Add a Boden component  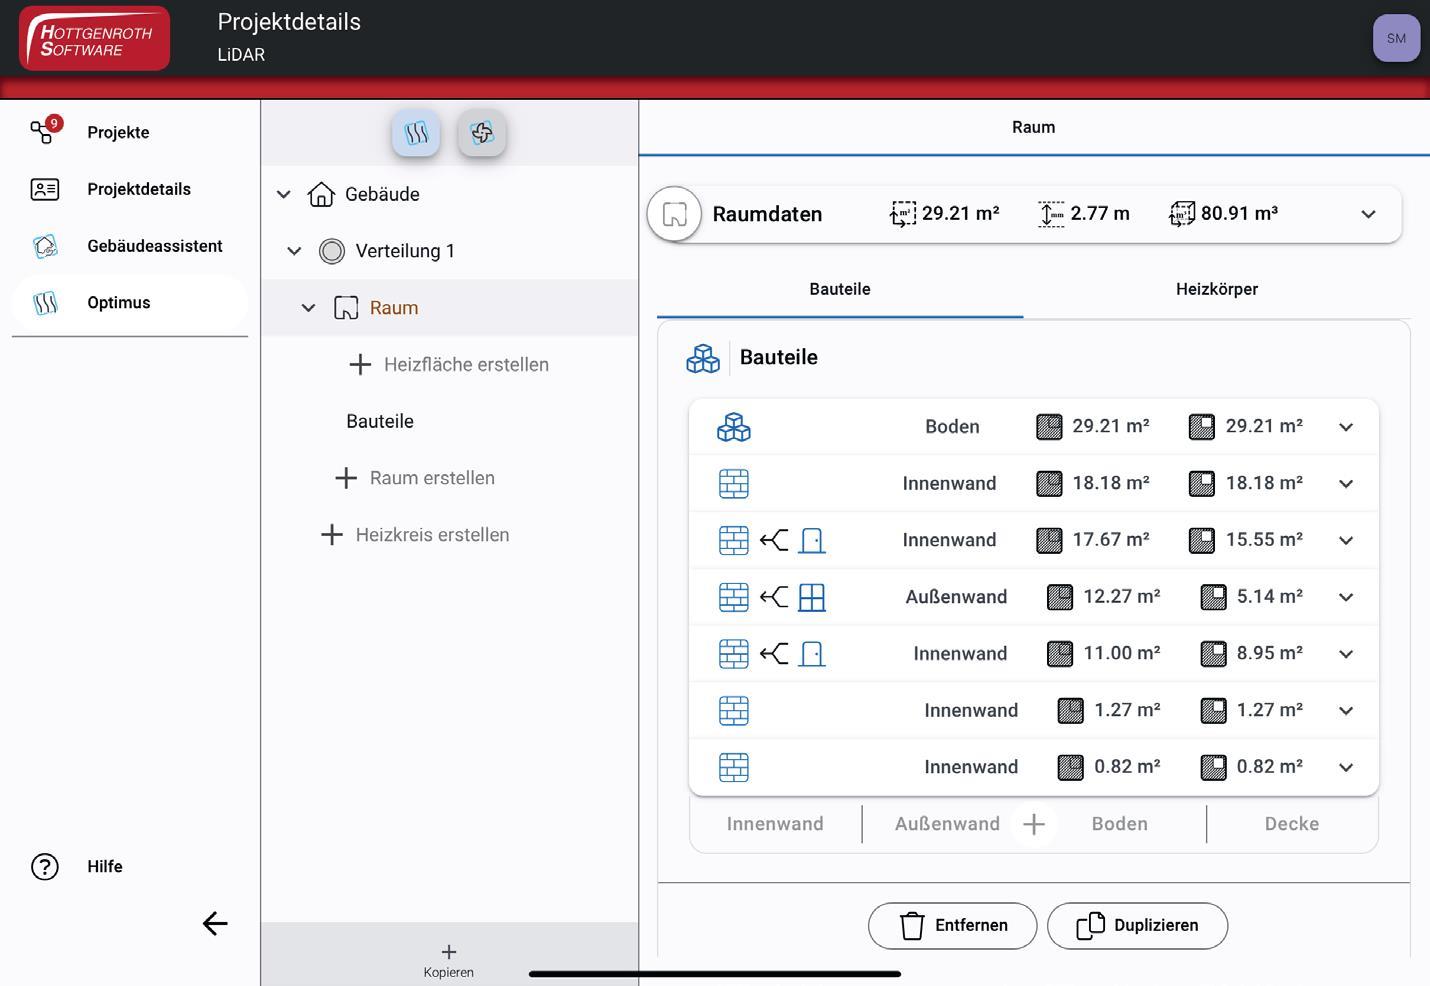coord(1120,824)
